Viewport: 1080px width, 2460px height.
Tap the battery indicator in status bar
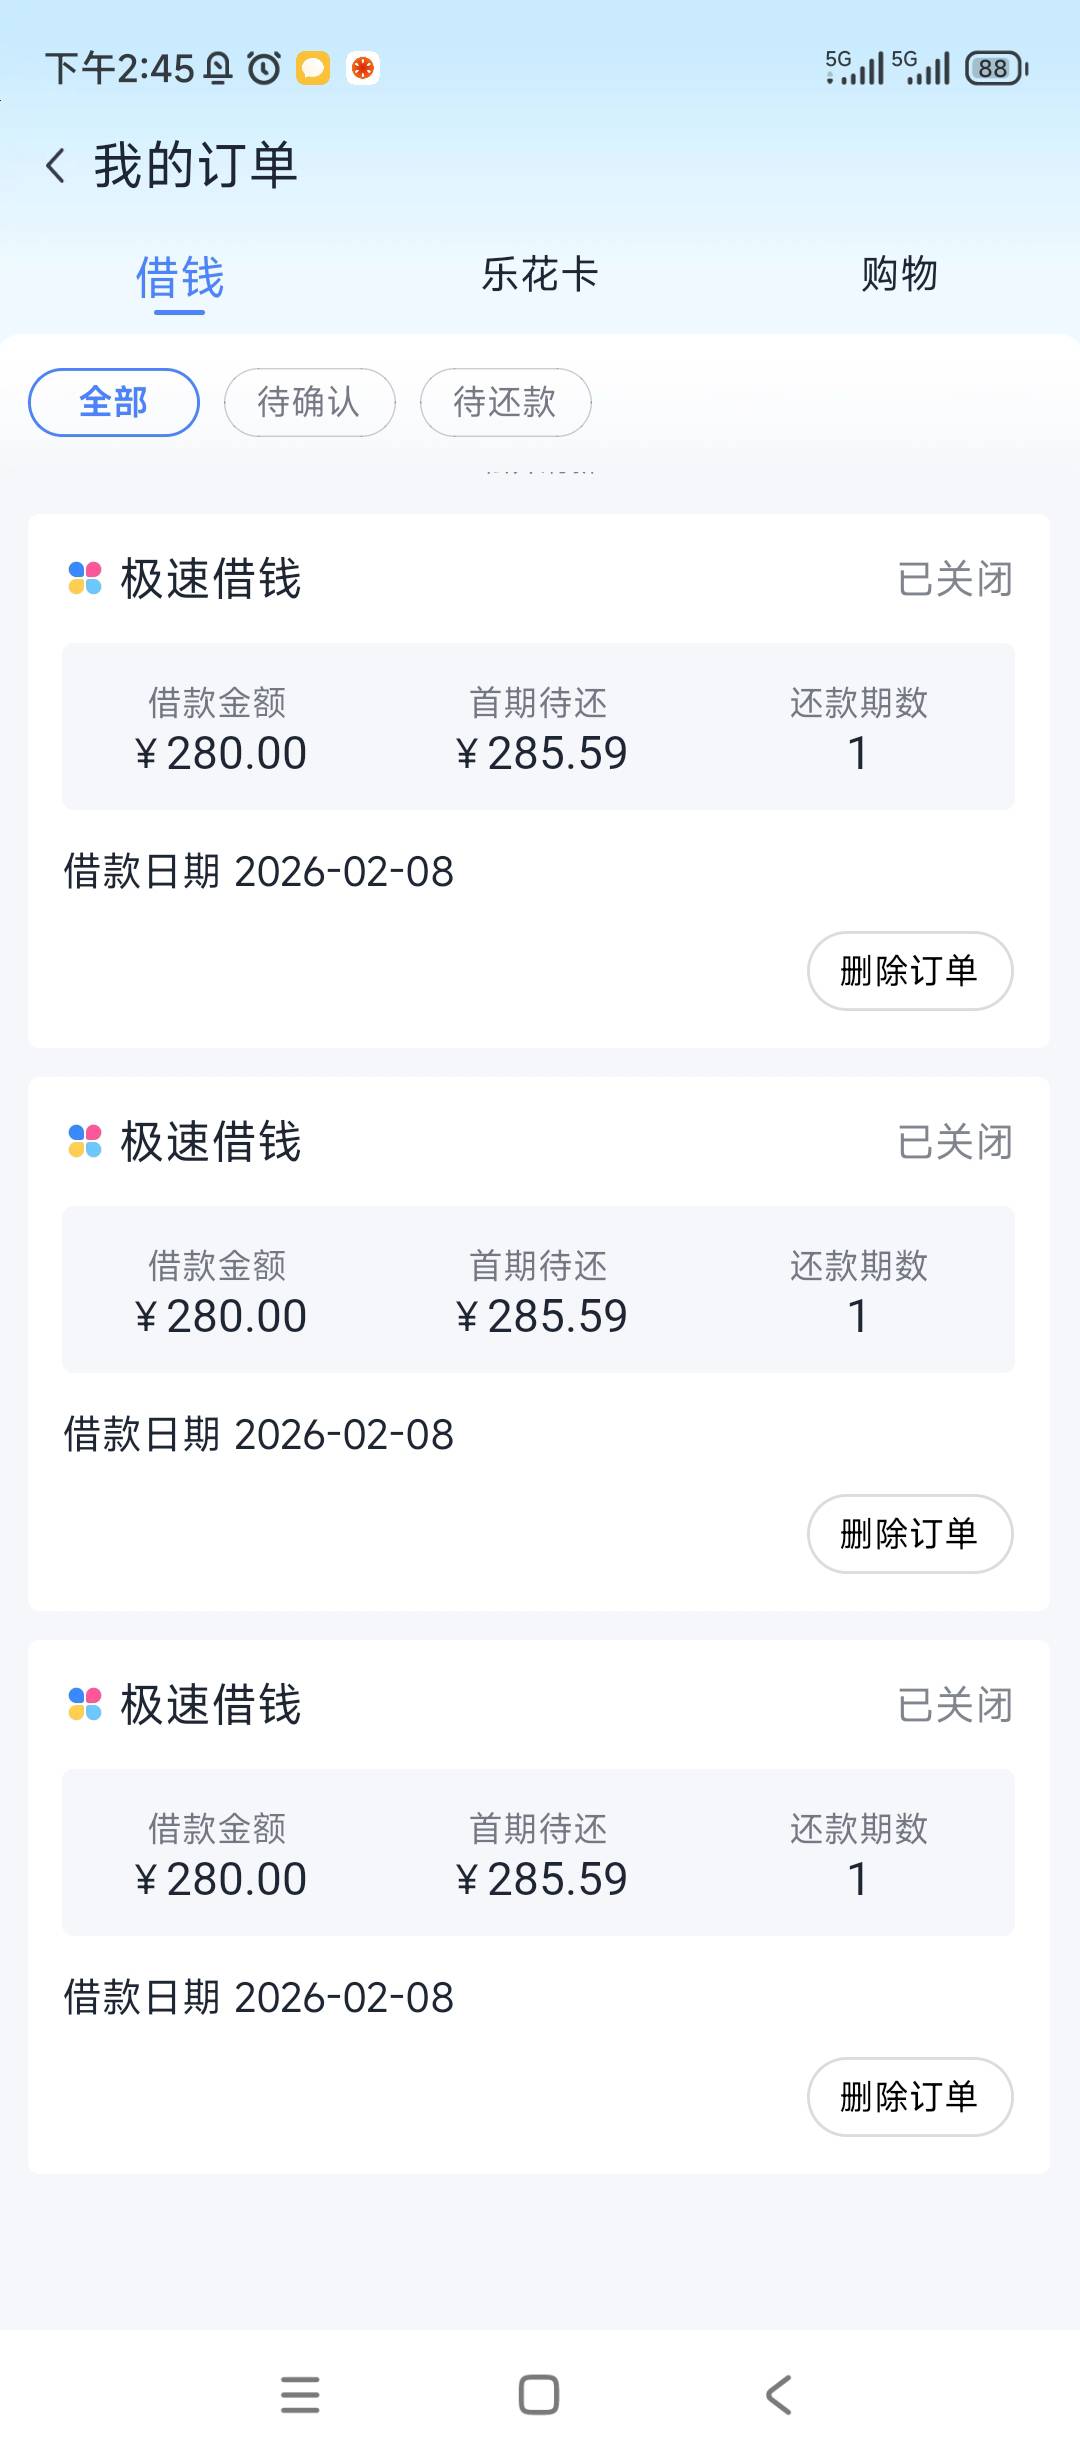[x=995, y=68]
